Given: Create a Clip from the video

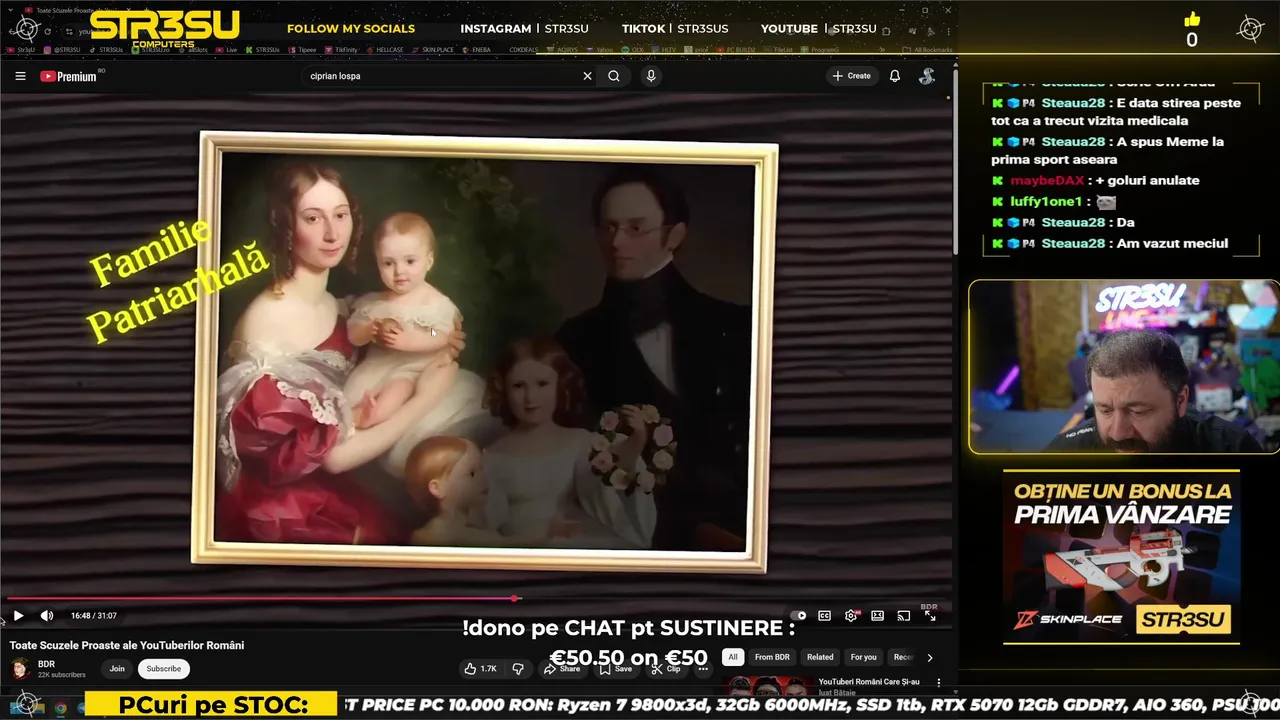Looking at the screenshot, I should 667,669.
